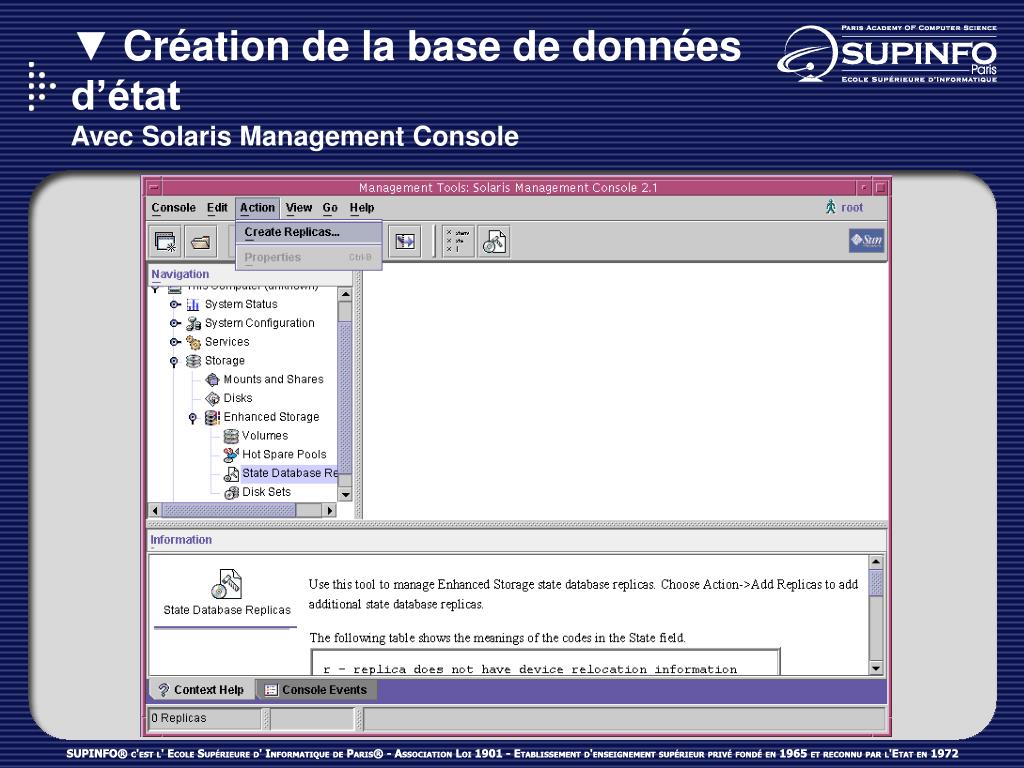Select the Storage tree item
1024x768 pixels.
[225, 360]
